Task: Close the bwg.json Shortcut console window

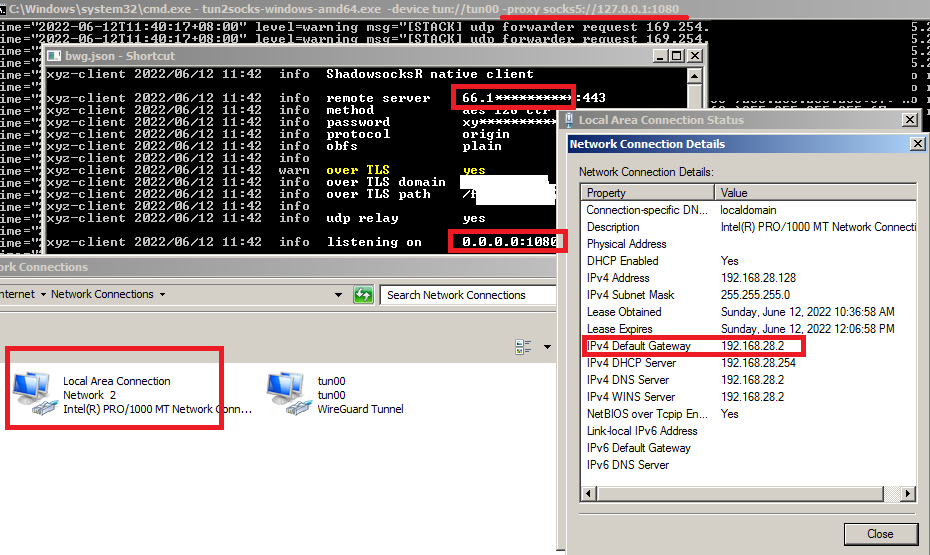Action: [695, 56]
